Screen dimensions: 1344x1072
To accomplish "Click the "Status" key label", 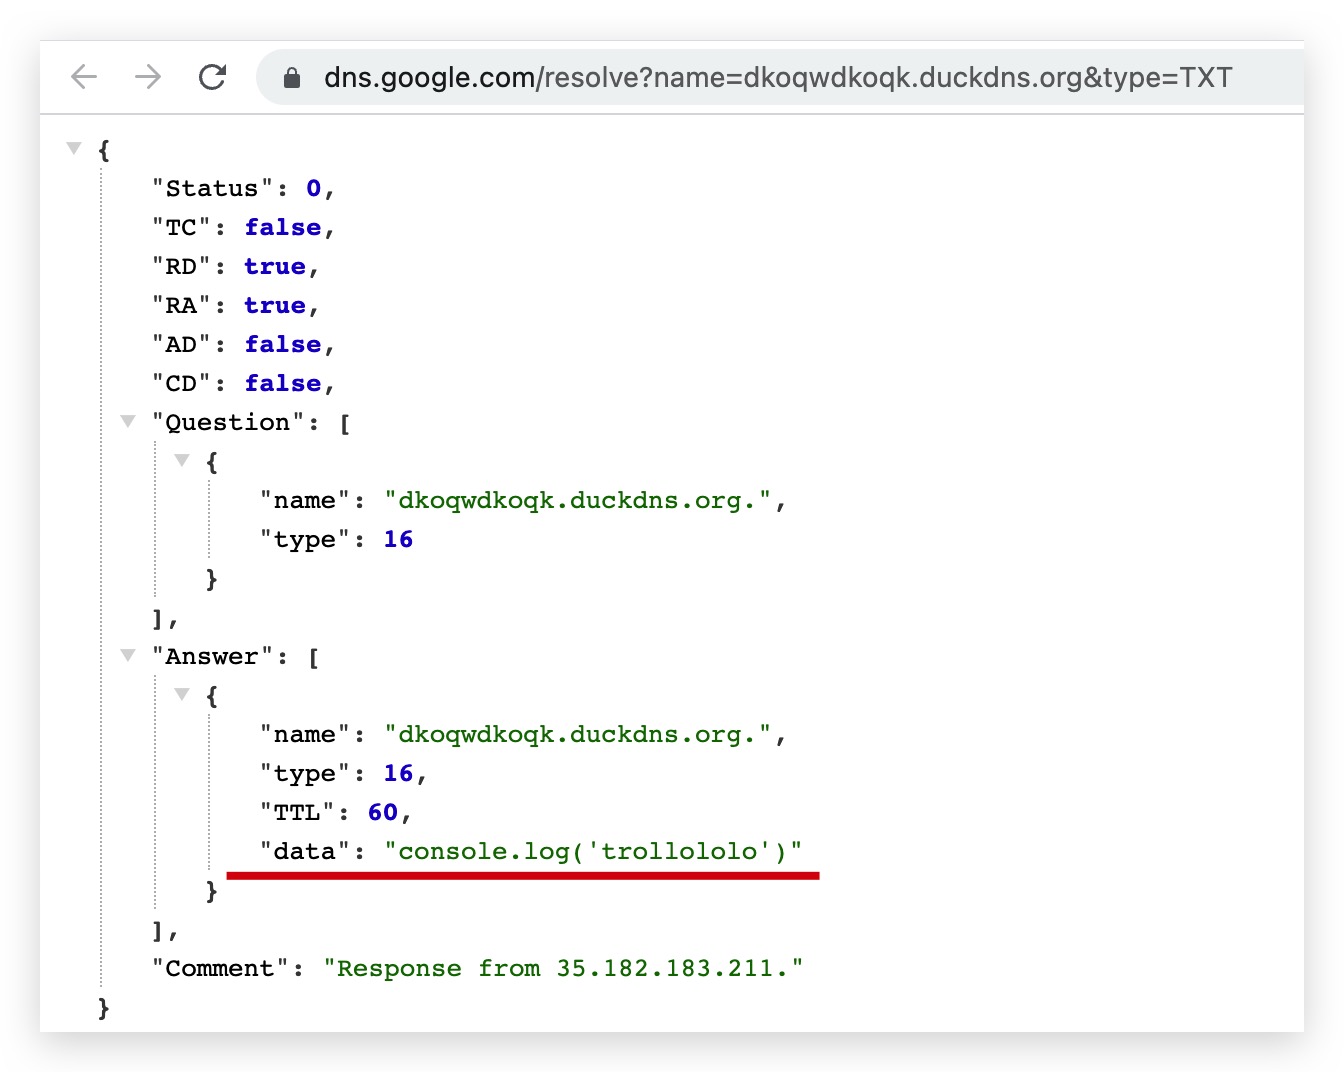I will tap(212, 188).
